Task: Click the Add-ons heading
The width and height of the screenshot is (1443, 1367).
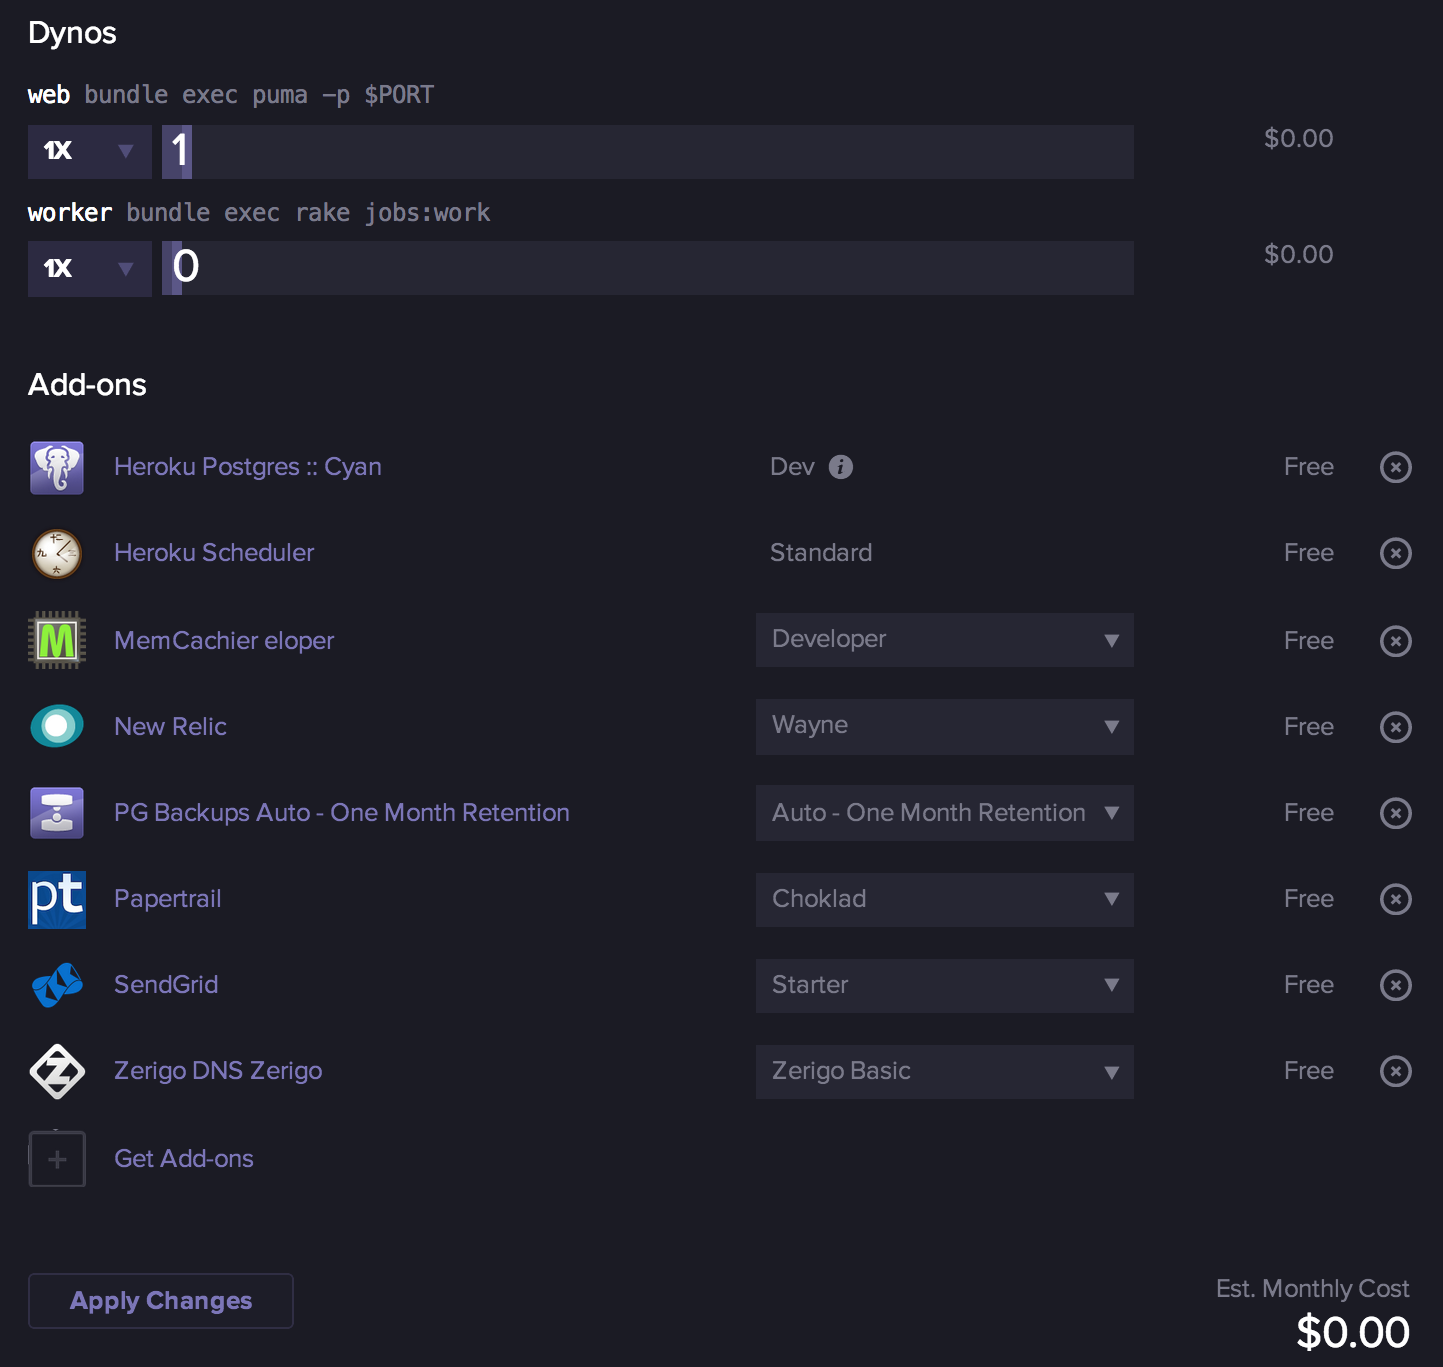Action: [87, 385]
